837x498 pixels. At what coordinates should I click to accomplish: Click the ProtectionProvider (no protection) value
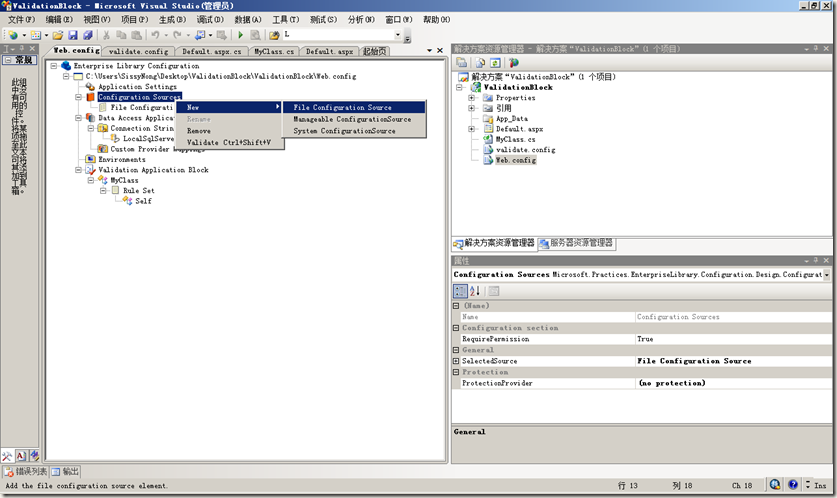point(733,383)
